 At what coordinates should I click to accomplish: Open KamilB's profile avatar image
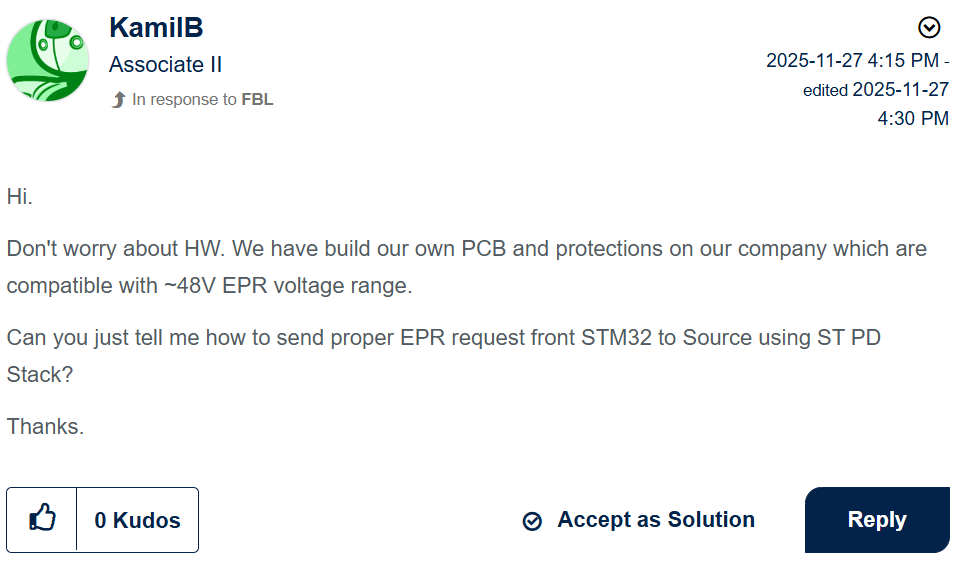coord(48,61)
